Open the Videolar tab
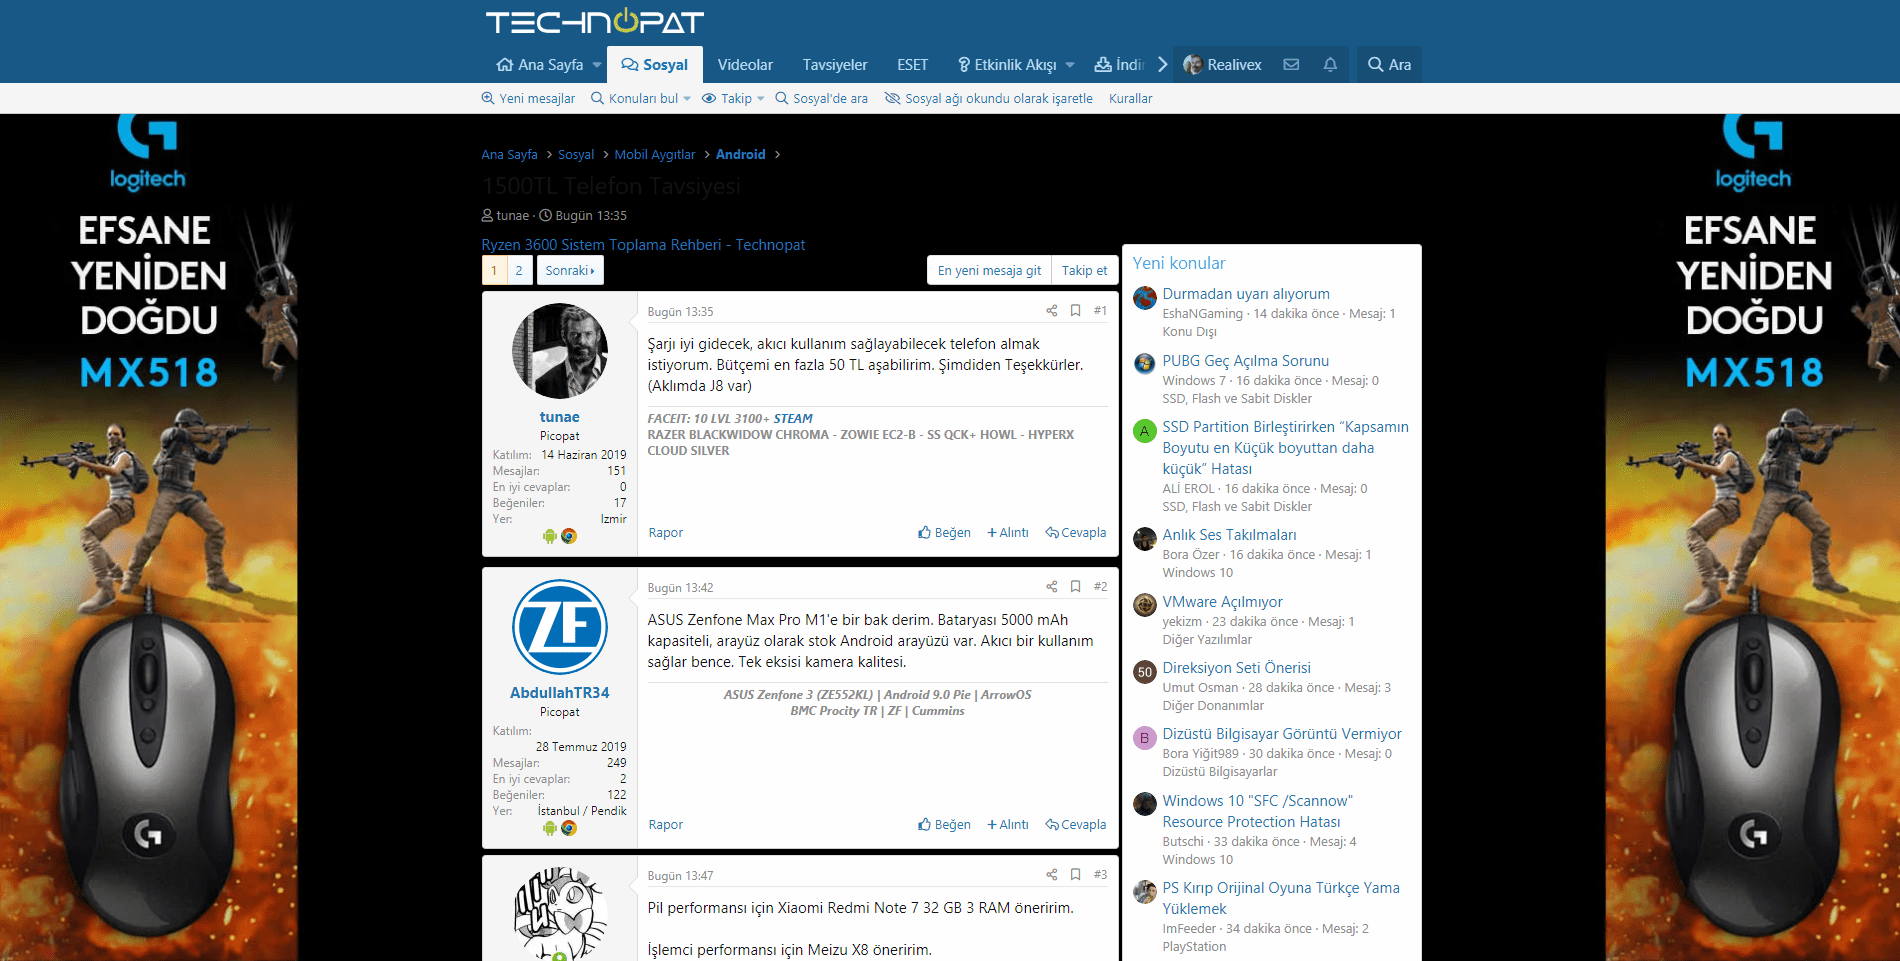Viewport: 1900px width, 961px height. point(745,65)
